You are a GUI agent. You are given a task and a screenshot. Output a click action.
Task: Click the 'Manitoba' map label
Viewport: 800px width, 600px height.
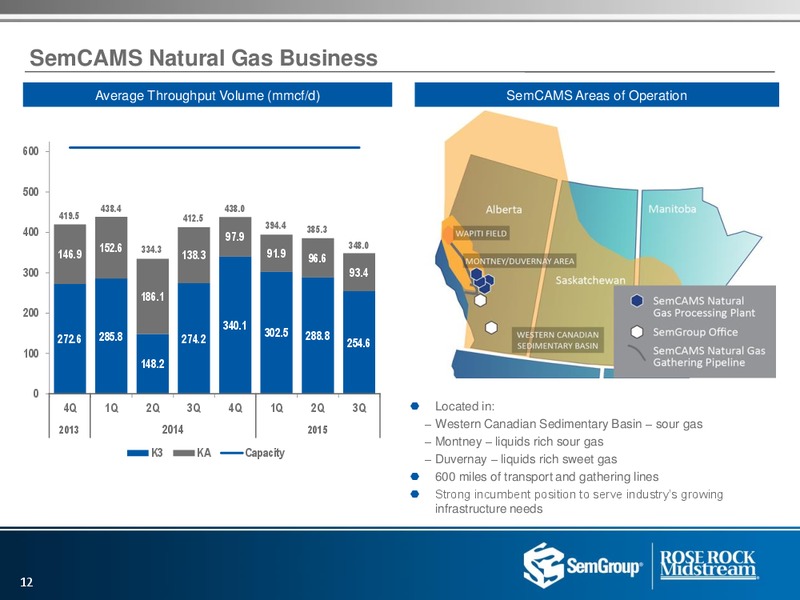pyautogui.click(x=672, y=209)
